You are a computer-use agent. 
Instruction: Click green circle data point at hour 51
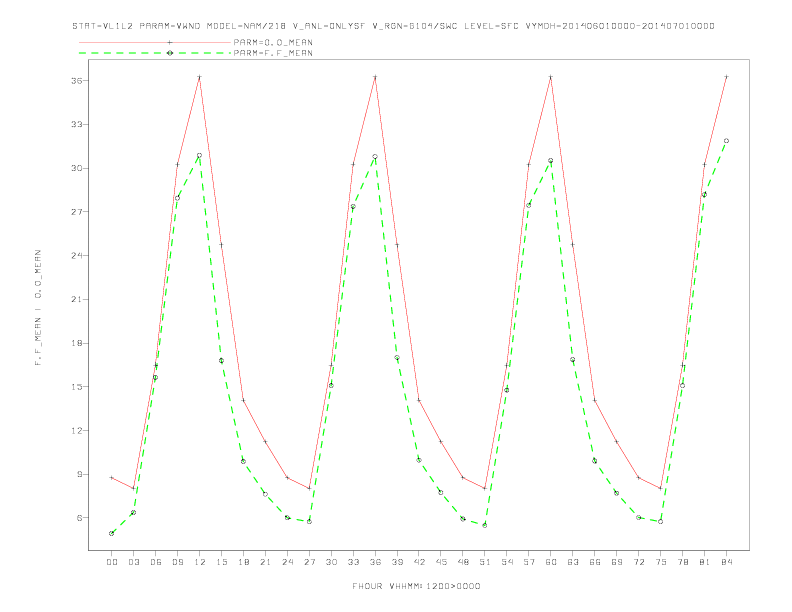point(485,526)
